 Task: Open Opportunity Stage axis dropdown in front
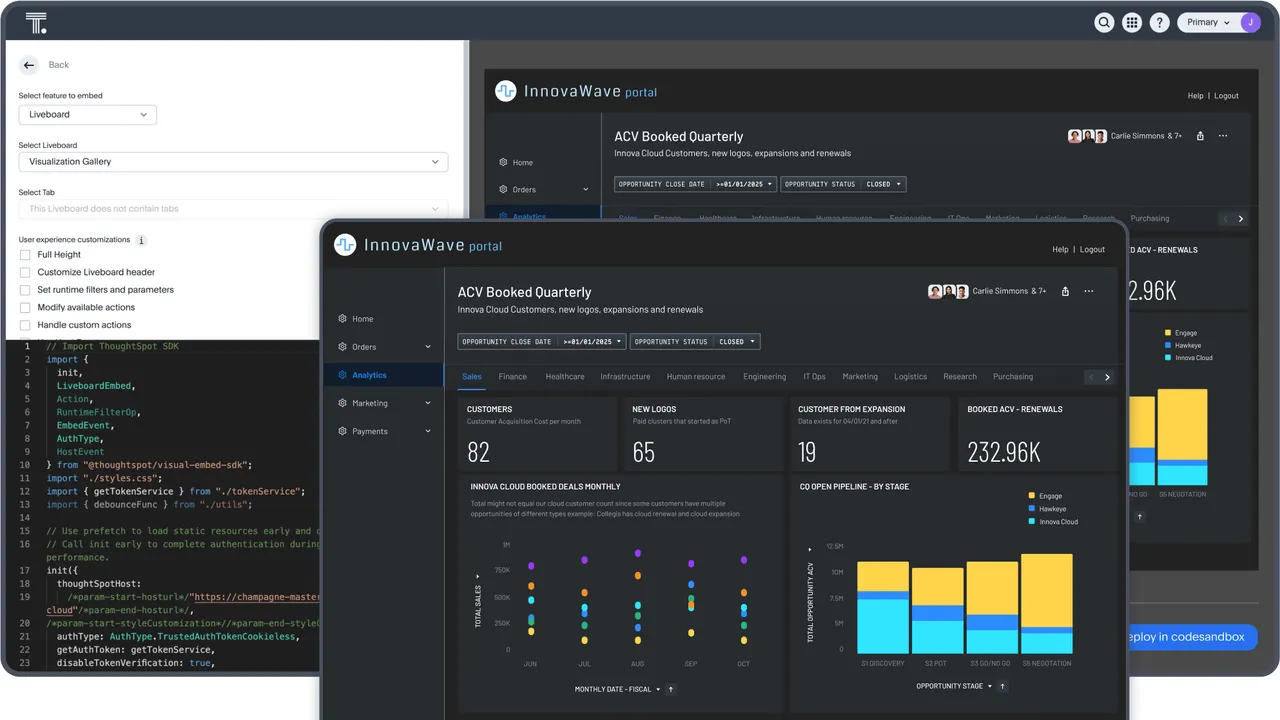pos(954,686)
